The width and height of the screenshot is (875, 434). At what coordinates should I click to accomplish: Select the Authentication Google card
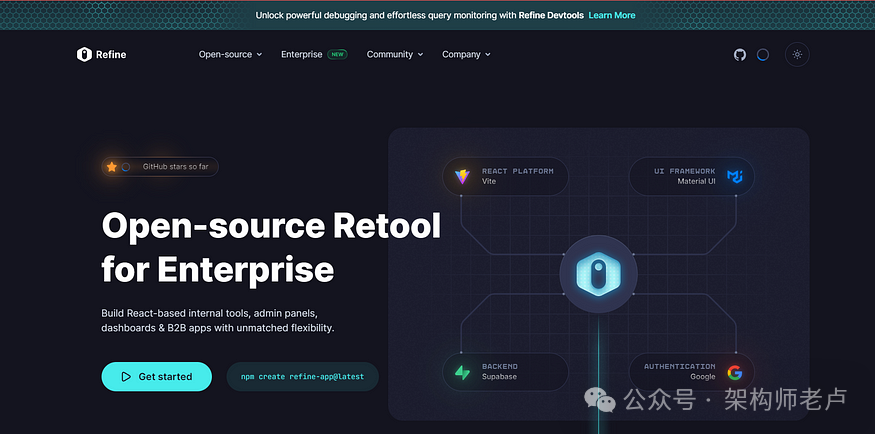[691, 372]
